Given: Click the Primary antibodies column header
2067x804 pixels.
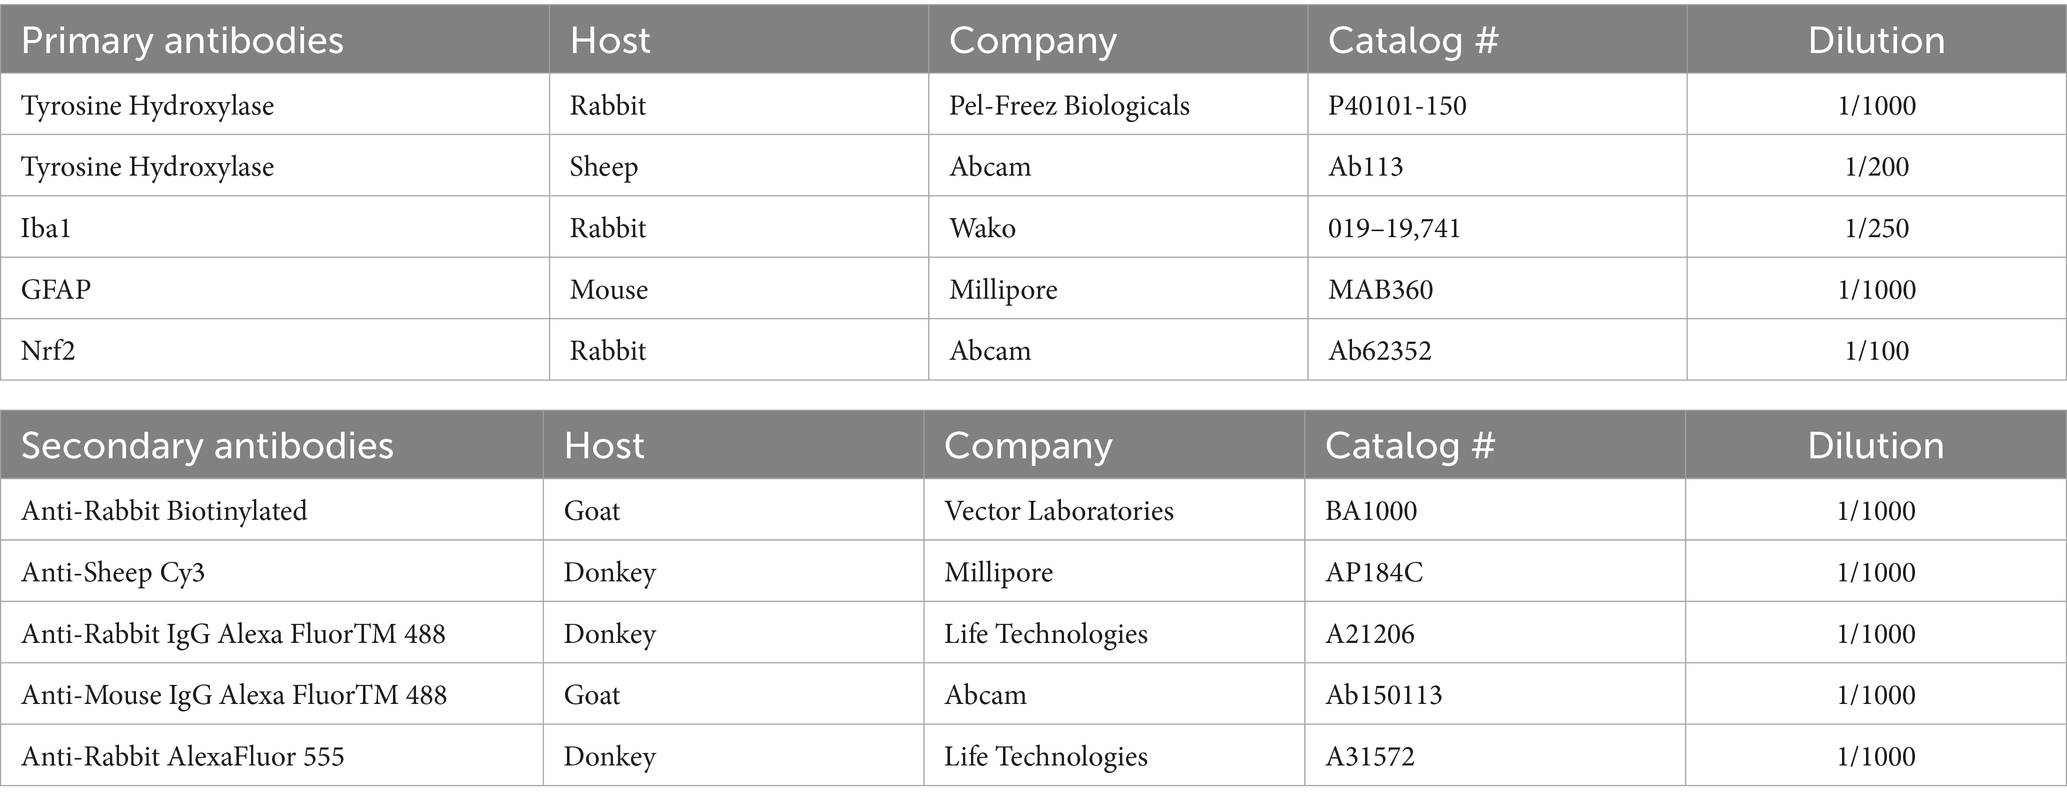Looking at the screenshot, I should pos(182,41).
